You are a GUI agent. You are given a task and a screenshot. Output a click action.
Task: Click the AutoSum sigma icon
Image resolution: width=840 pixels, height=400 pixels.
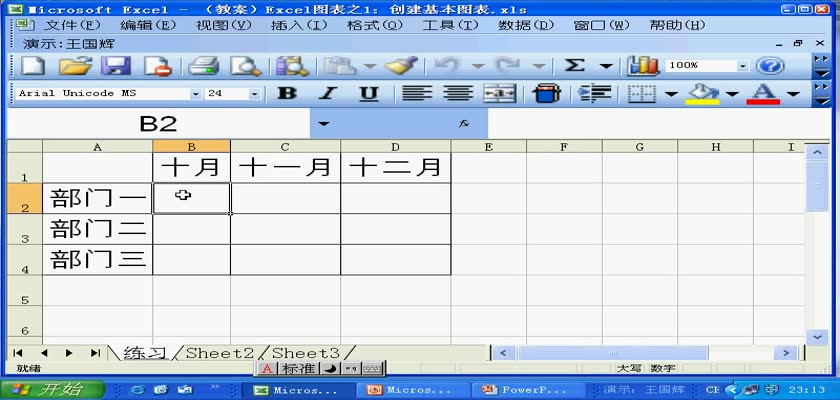click(574, 66)
